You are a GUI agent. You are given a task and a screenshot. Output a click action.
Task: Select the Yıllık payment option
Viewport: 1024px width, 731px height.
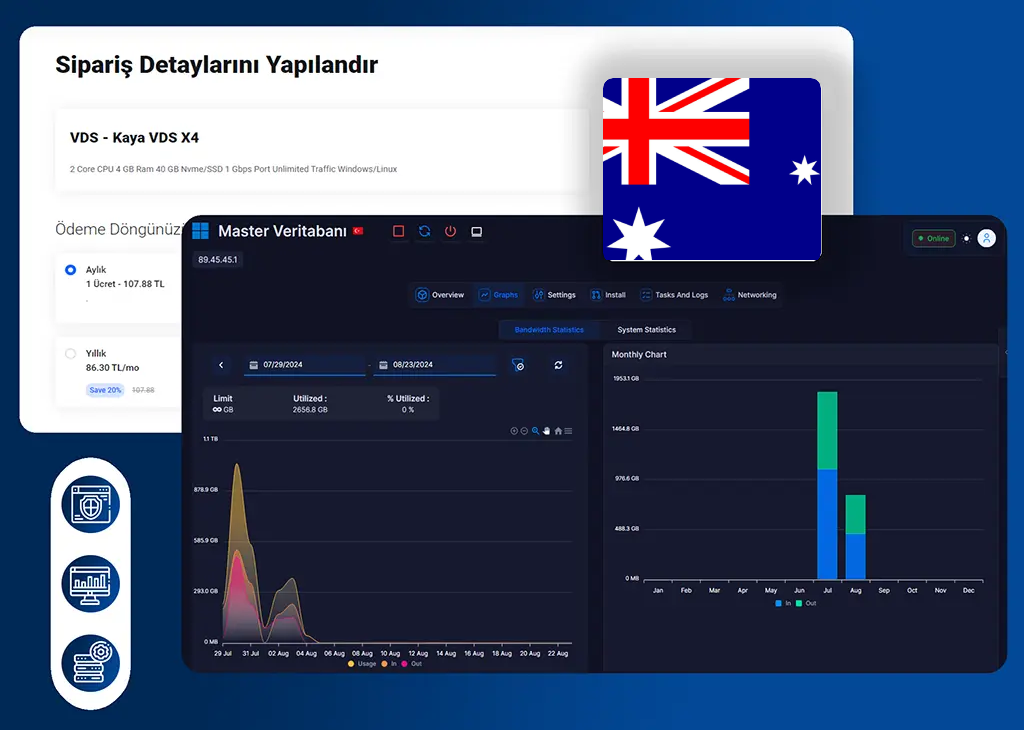tap(70, 353)
